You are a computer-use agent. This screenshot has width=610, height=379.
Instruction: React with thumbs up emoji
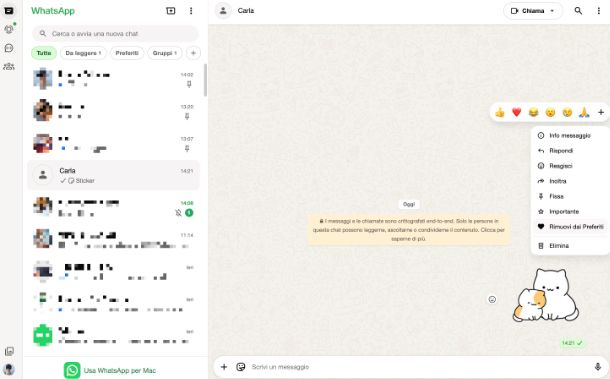[500, 112]
